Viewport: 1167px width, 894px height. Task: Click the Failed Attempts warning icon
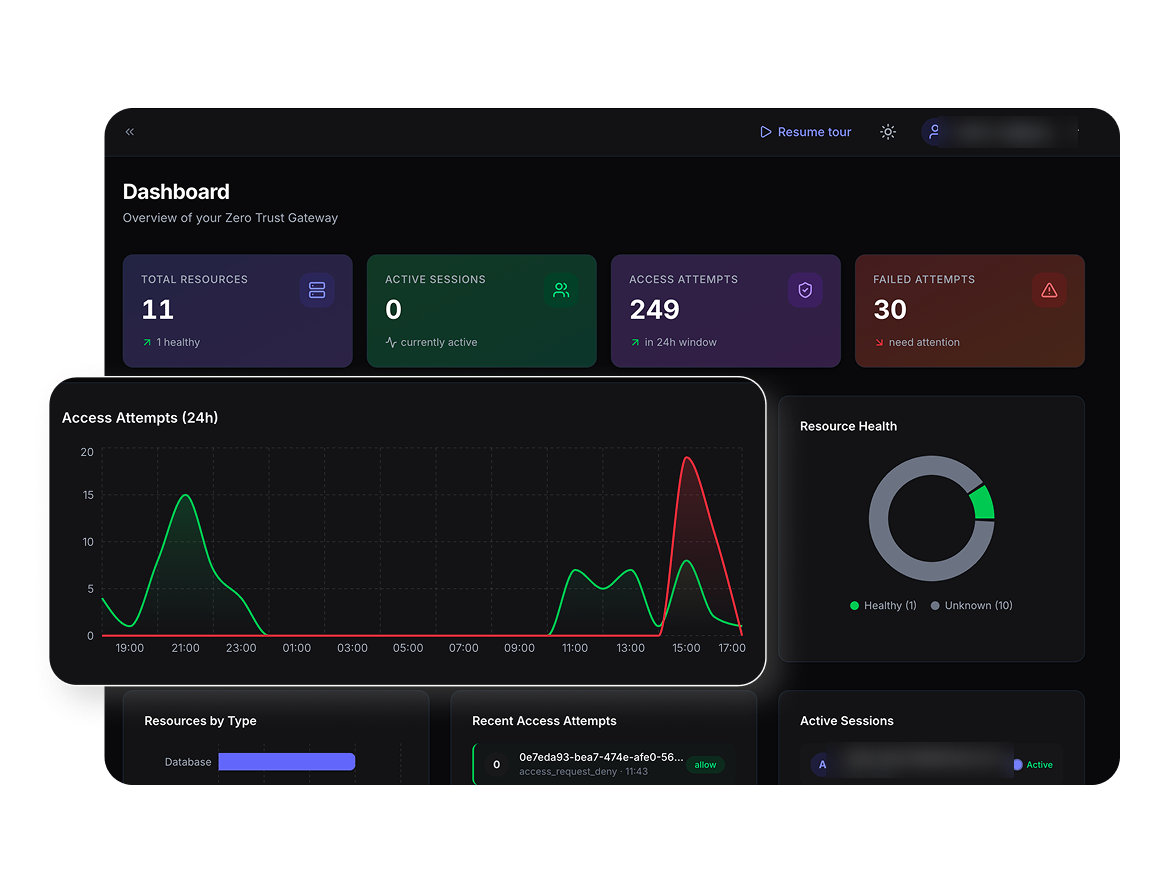[x=1049, y=290]
